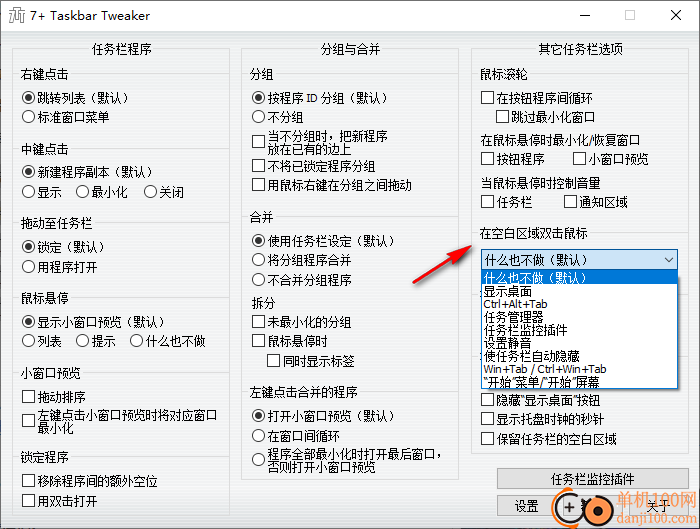
Task: Select 使用任务栏设定（默认） radio
Action: coord(258,241)
